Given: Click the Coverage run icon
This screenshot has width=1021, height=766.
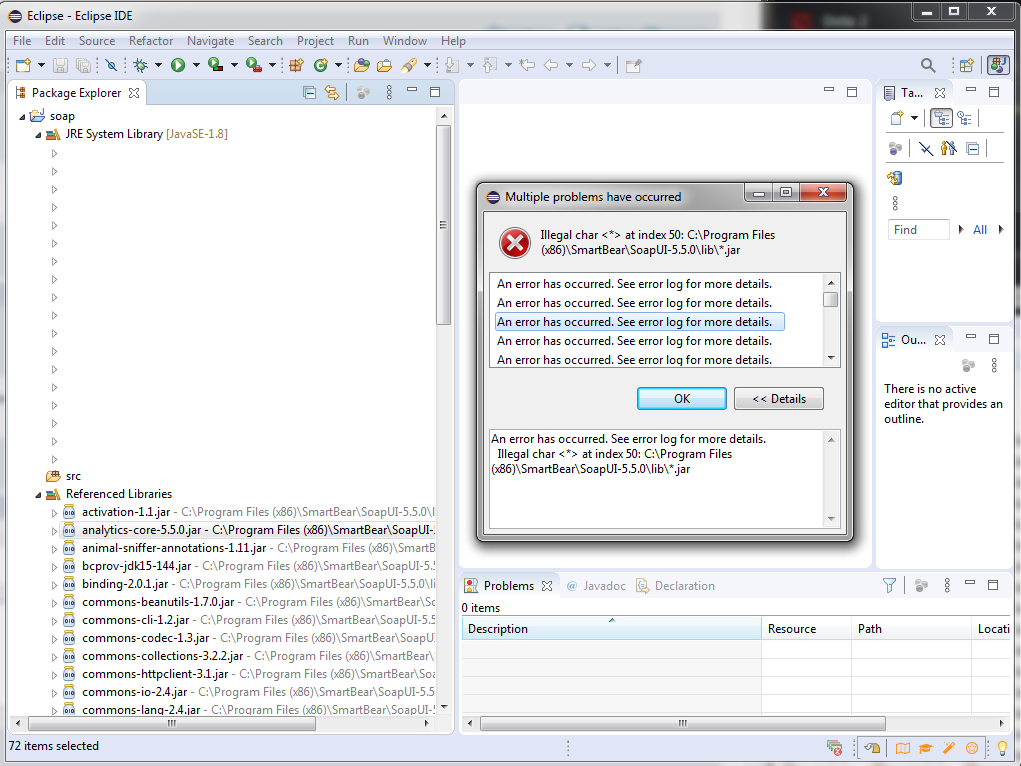Looking at the screenshot, I should pos(216,65).
